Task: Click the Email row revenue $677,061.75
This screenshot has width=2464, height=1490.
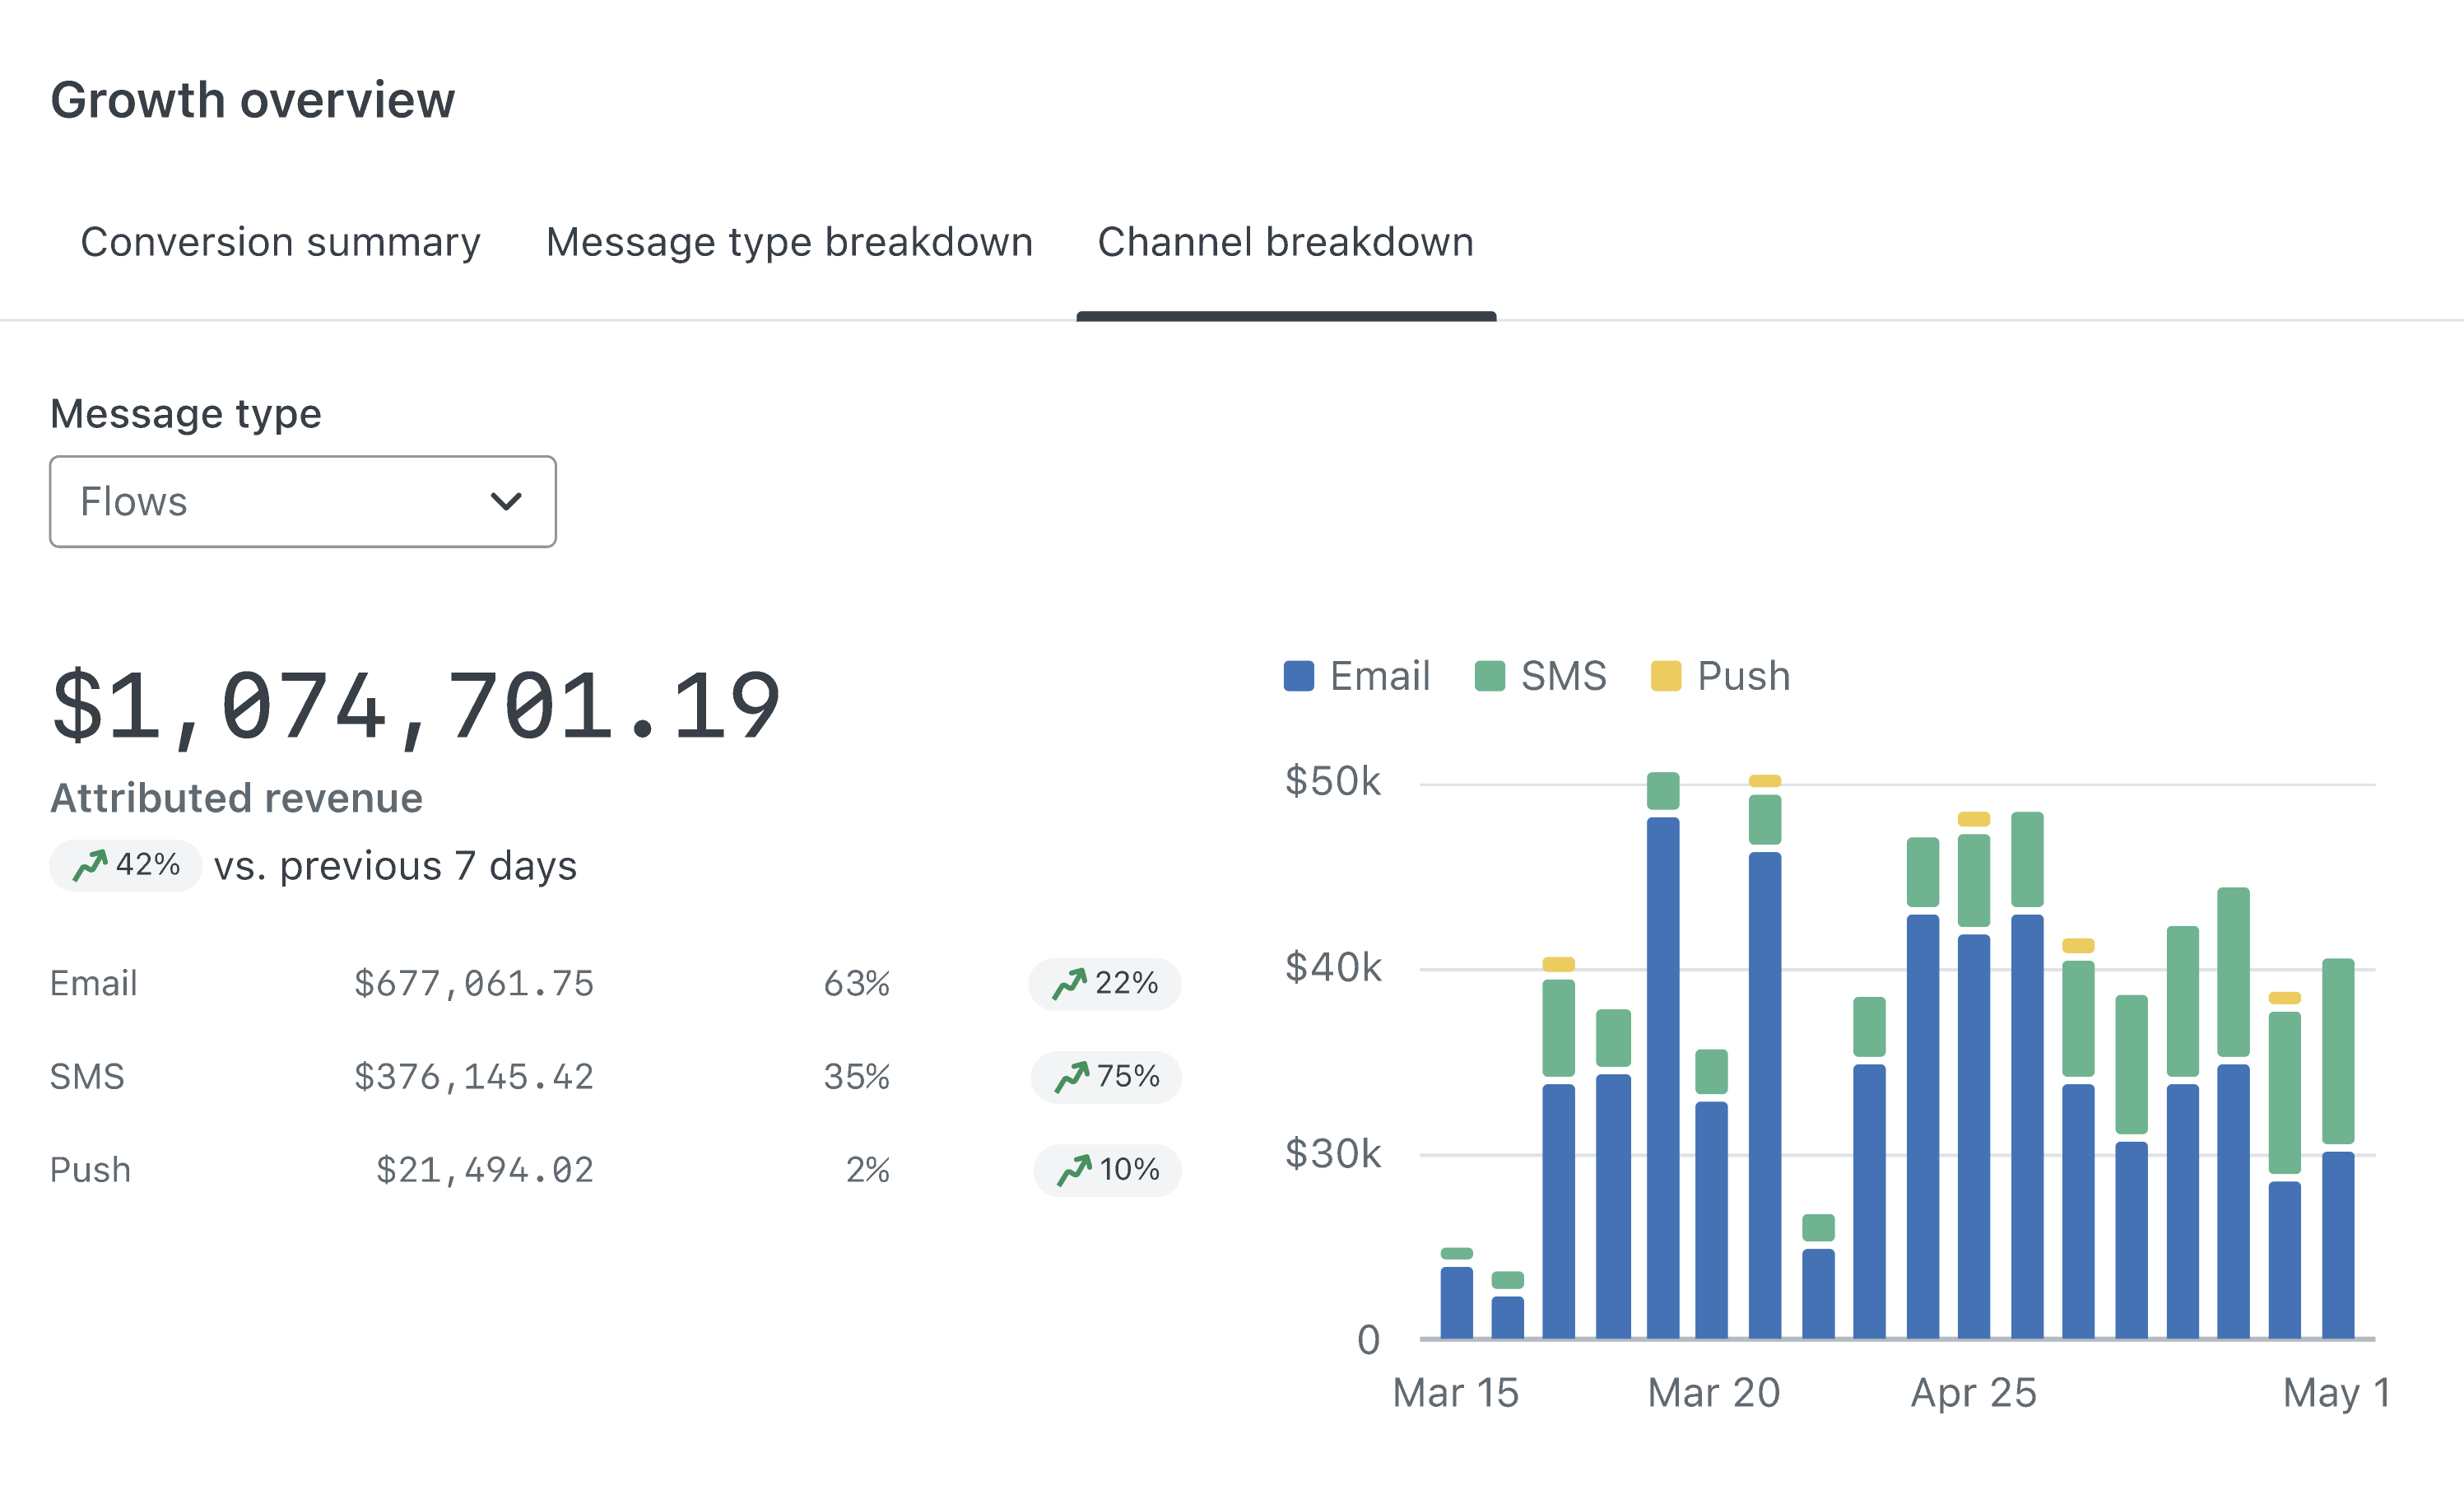Action: (x=474, y=984)
